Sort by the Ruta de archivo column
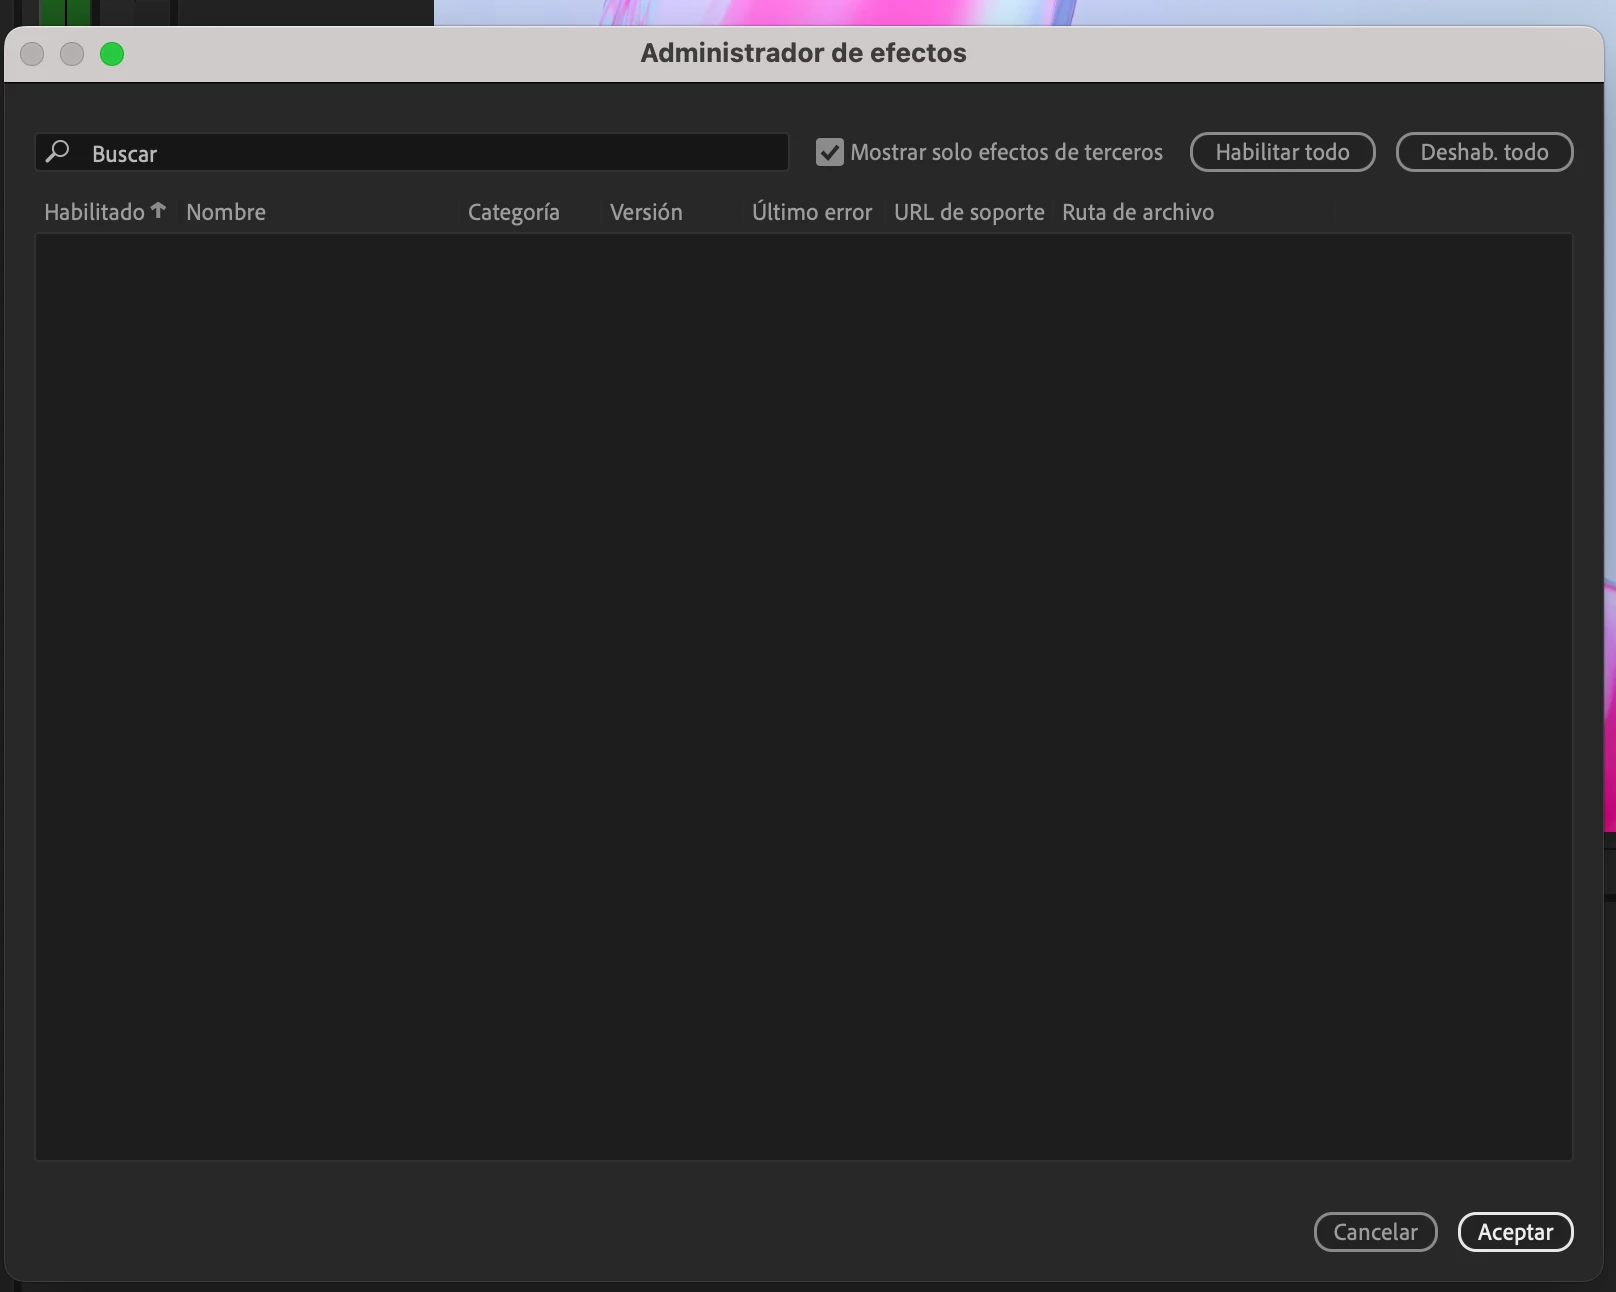 coord(1138,212)
